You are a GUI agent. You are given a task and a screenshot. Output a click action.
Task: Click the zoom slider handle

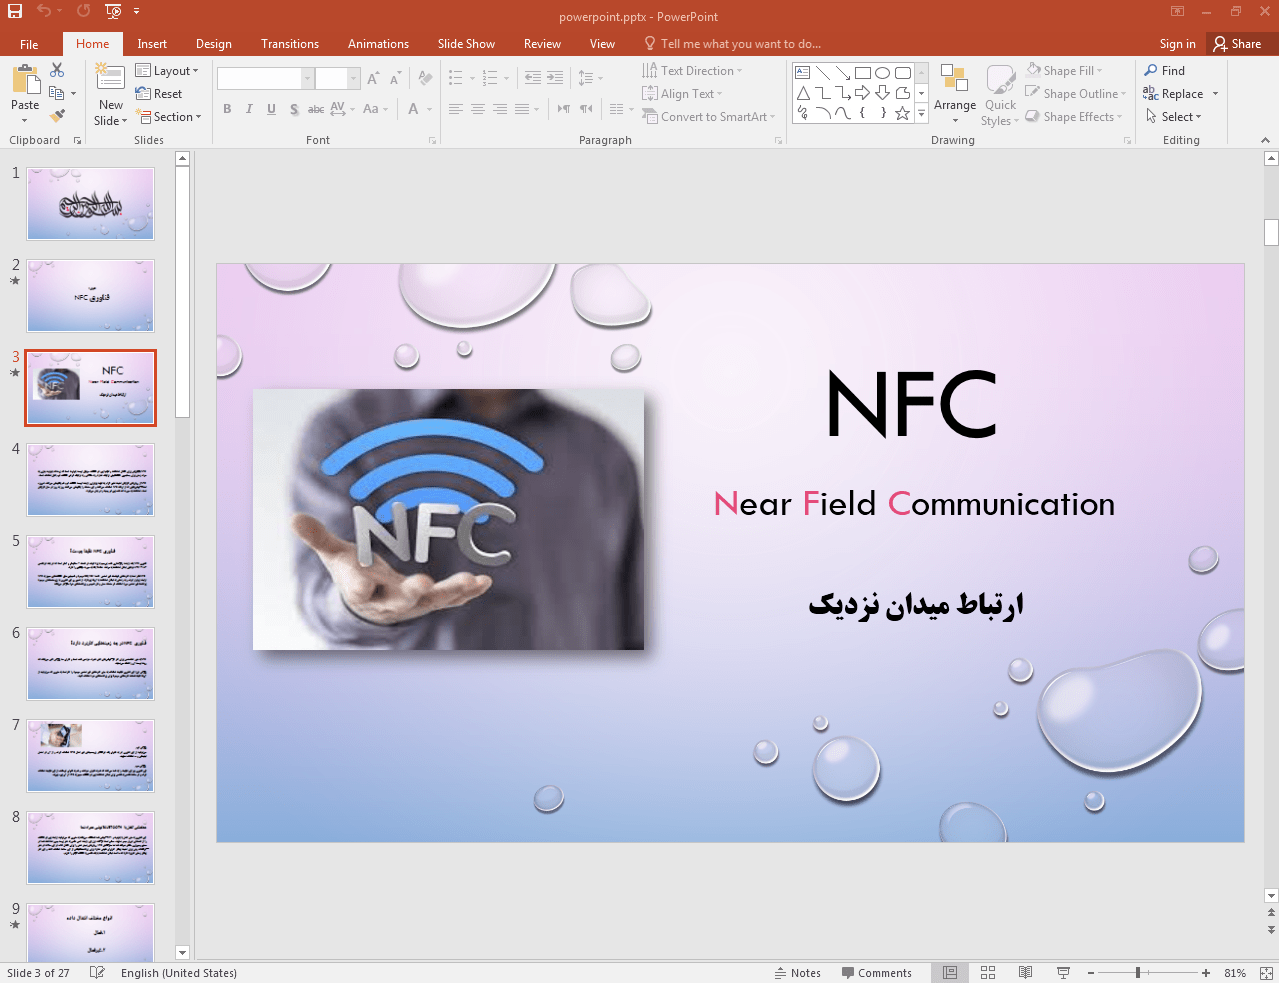tap(1138, 973)
